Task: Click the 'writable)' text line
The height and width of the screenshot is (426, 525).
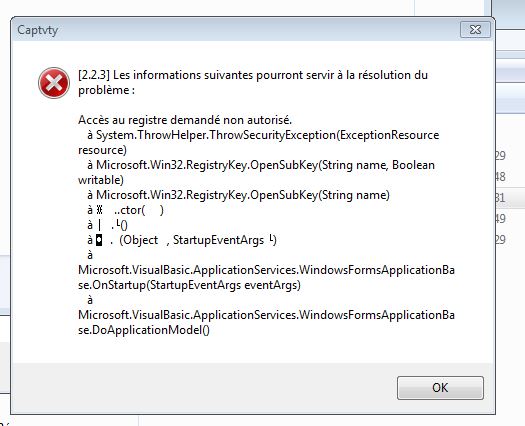Action: 101,180
